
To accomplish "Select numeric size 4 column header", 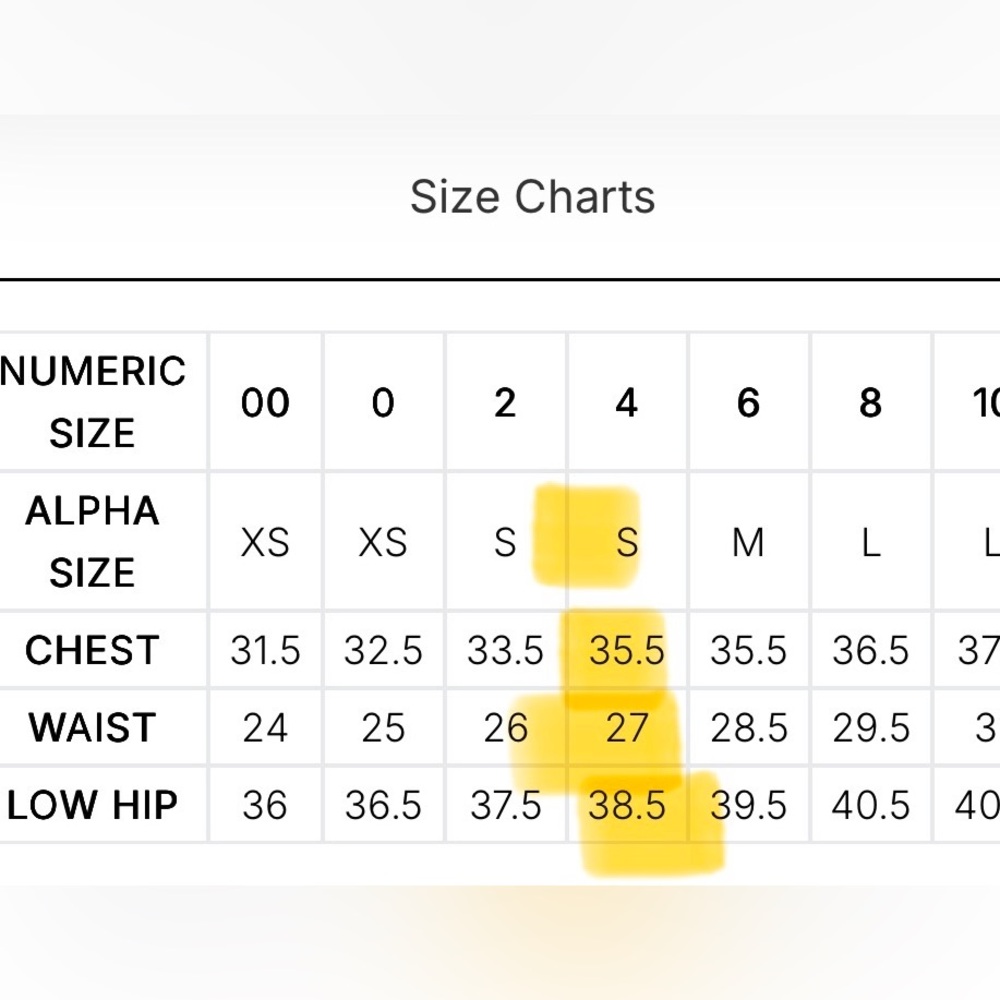I will (626, 402).
